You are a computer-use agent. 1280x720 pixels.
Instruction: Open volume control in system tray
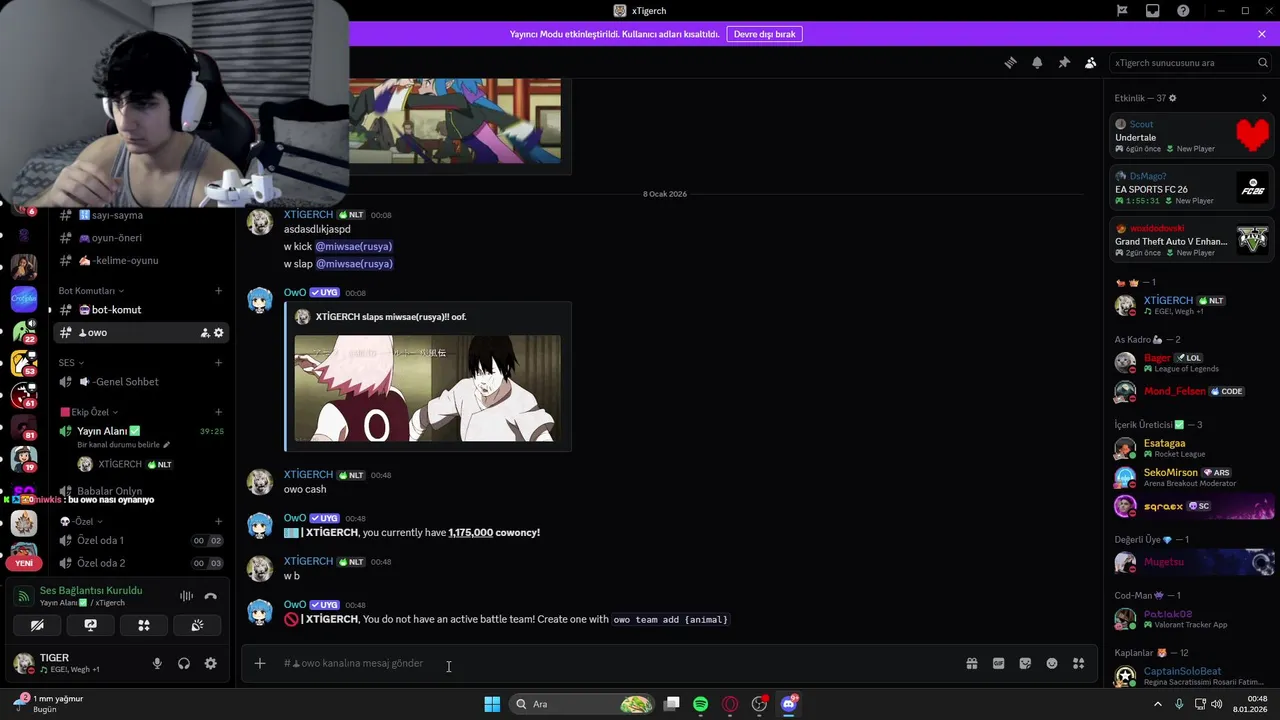coord(1216,704)
